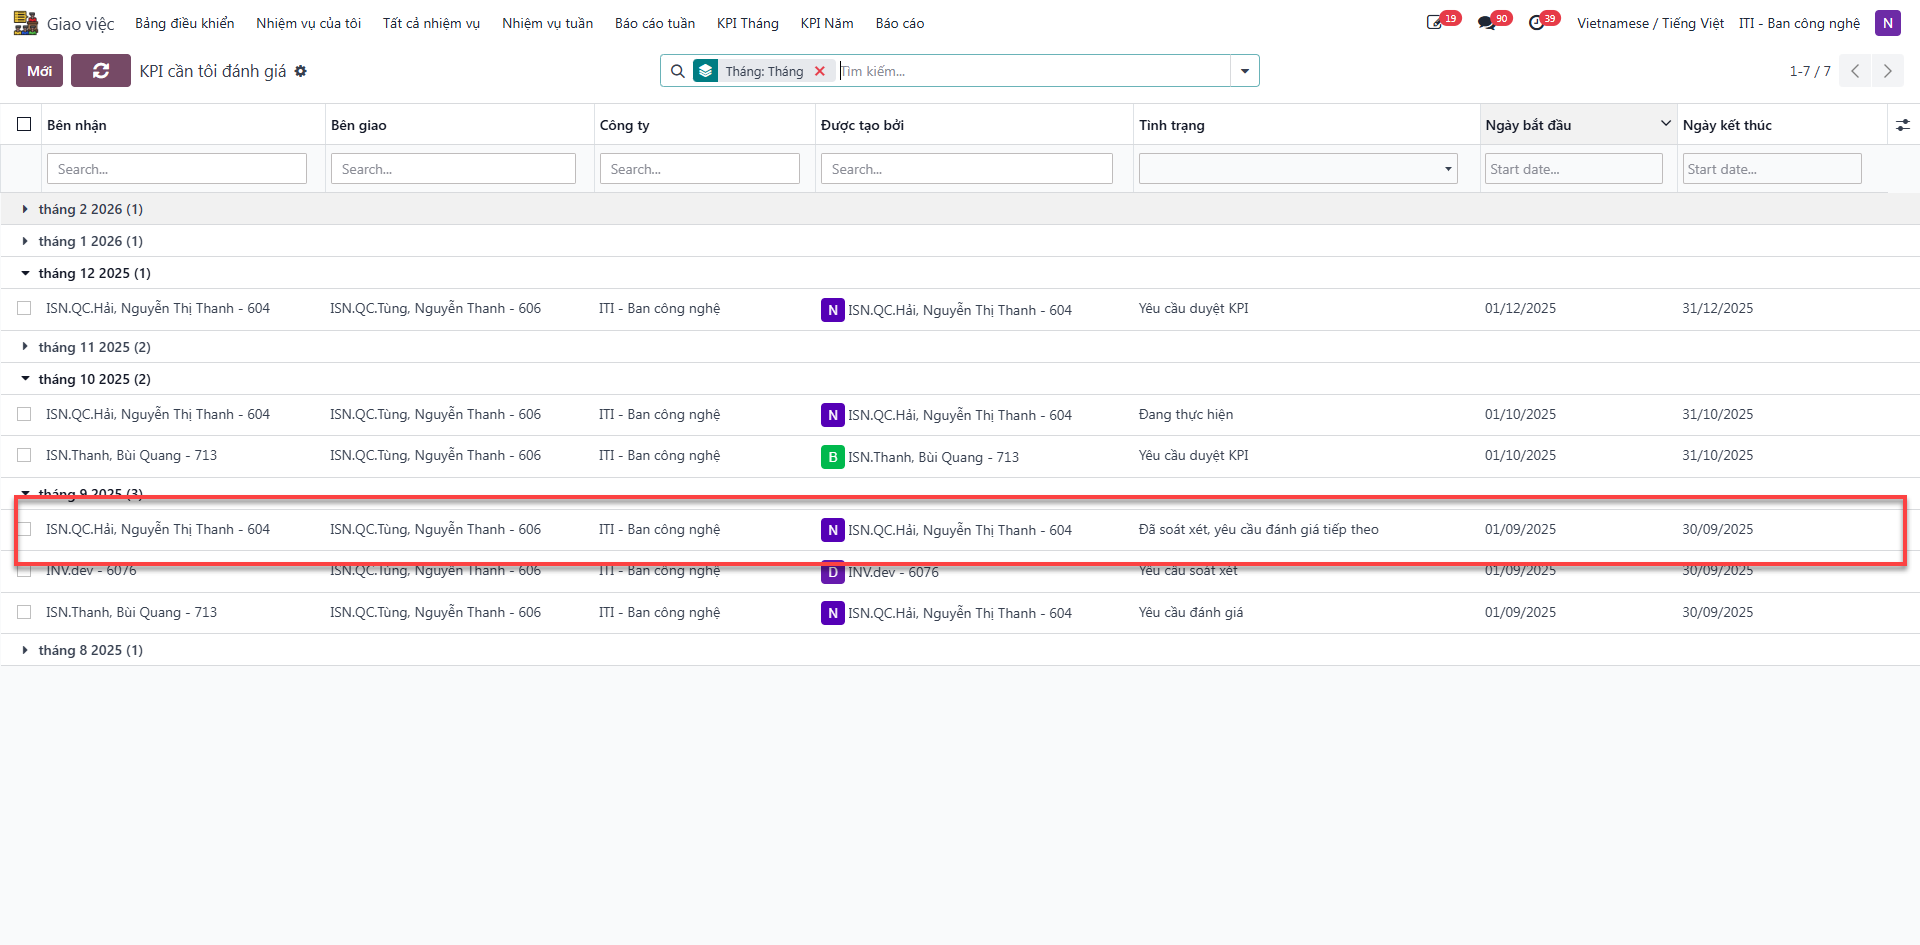Toggle the select-all header checkbox
This screenshot has height=945, width=1920.
(24, 124)
